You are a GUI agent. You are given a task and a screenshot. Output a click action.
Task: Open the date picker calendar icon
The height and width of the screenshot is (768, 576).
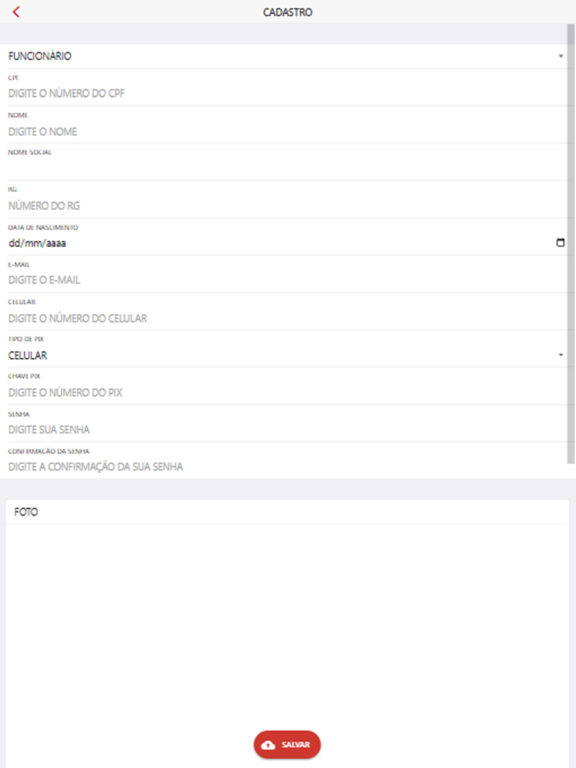(560, 242)
